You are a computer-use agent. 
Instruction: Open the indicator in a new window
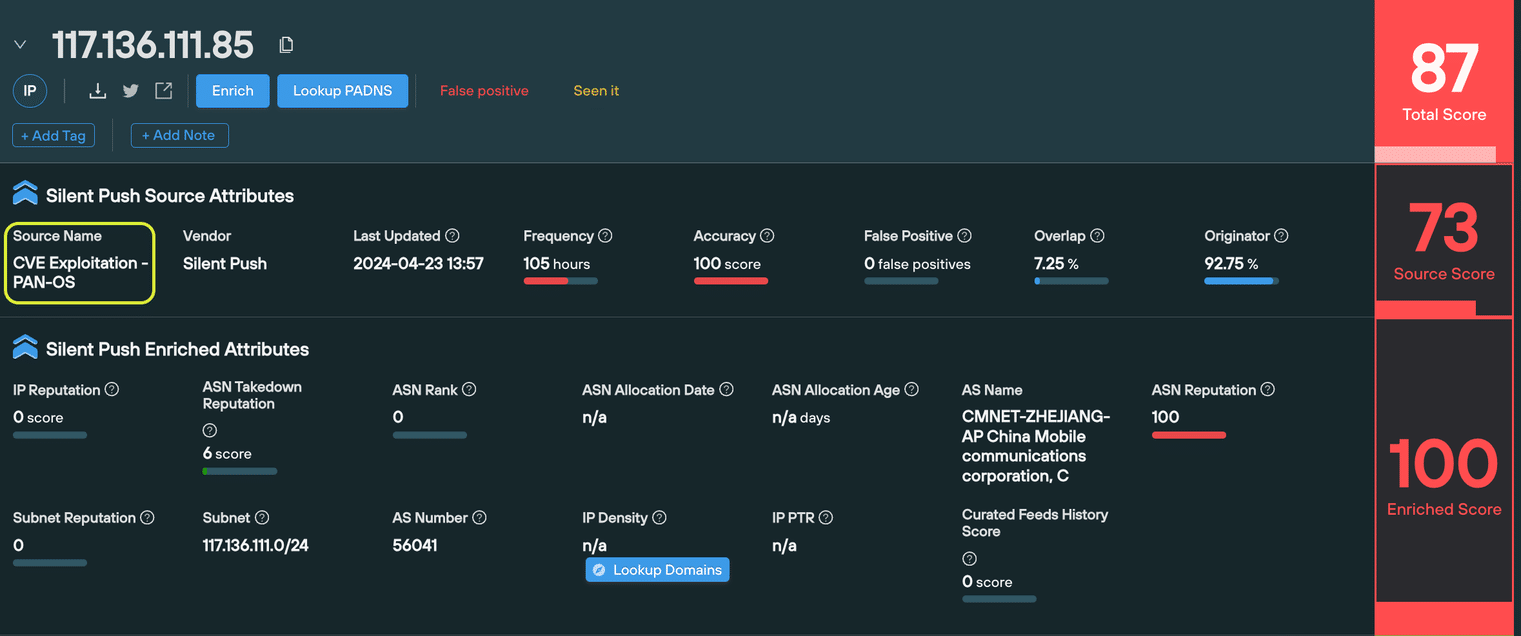pyautogui.click(x=164, y=91)
